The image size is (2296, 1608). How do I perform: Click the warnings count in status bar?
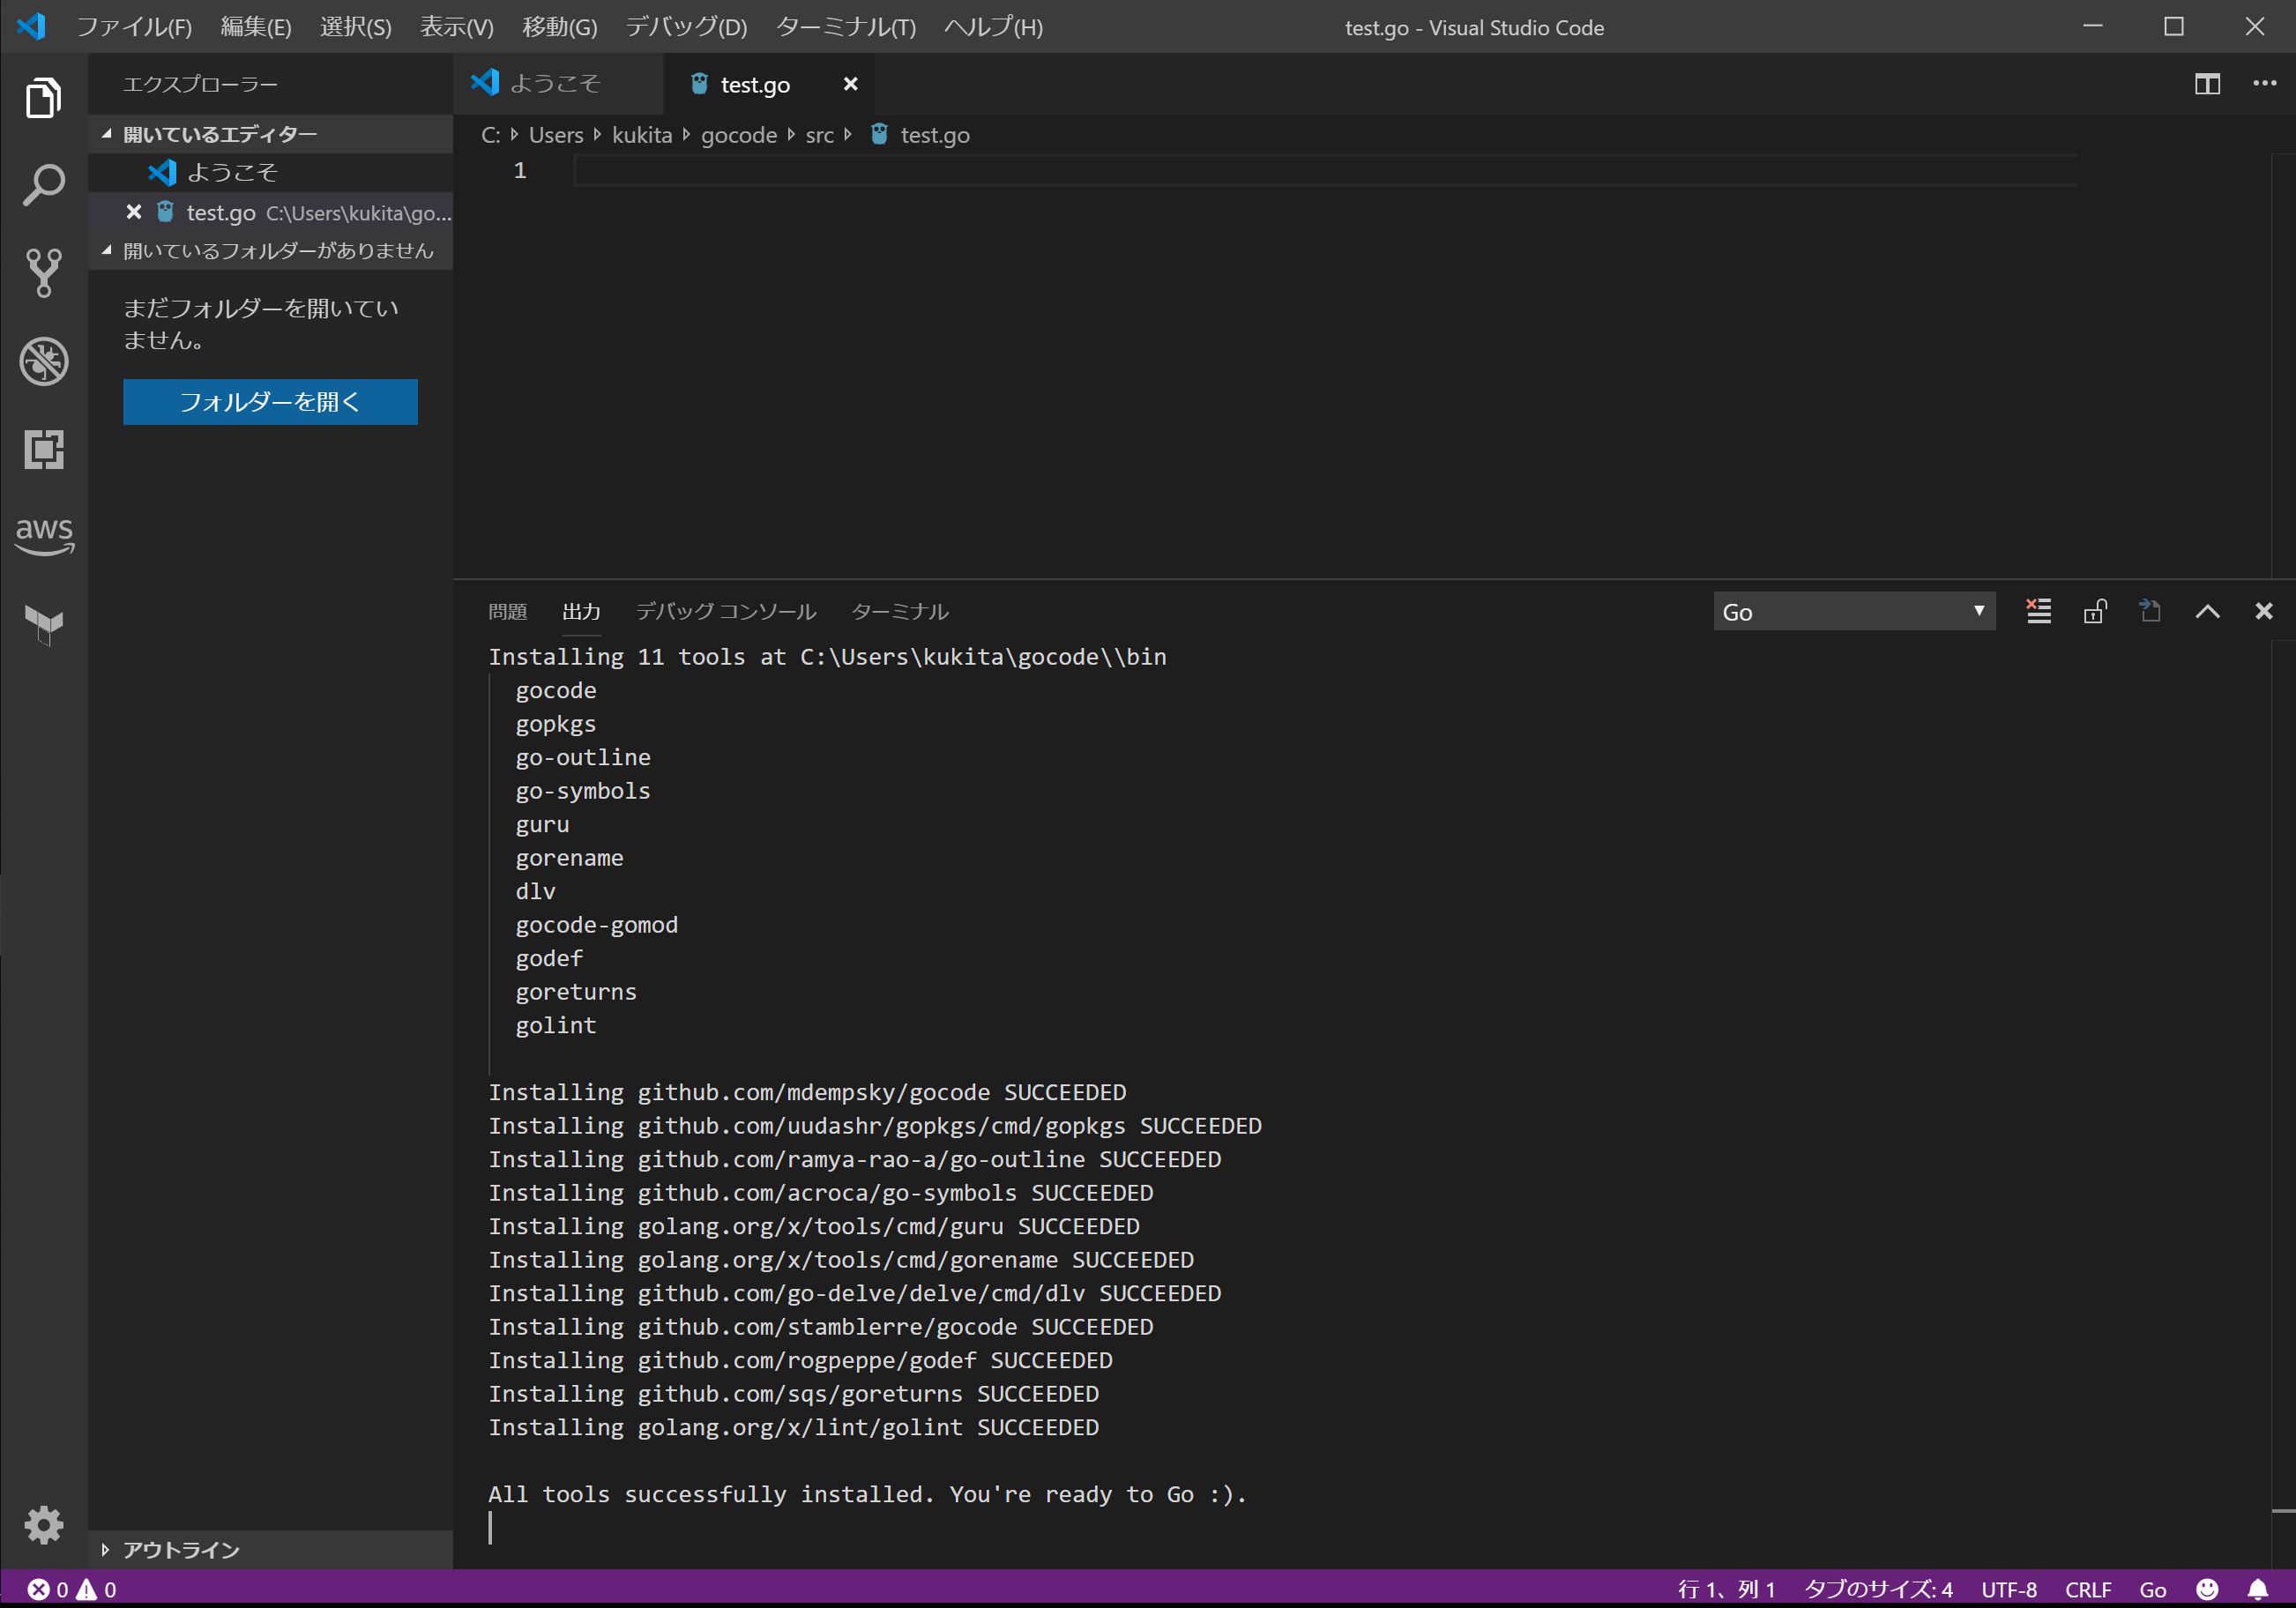tap(97, 1589)
